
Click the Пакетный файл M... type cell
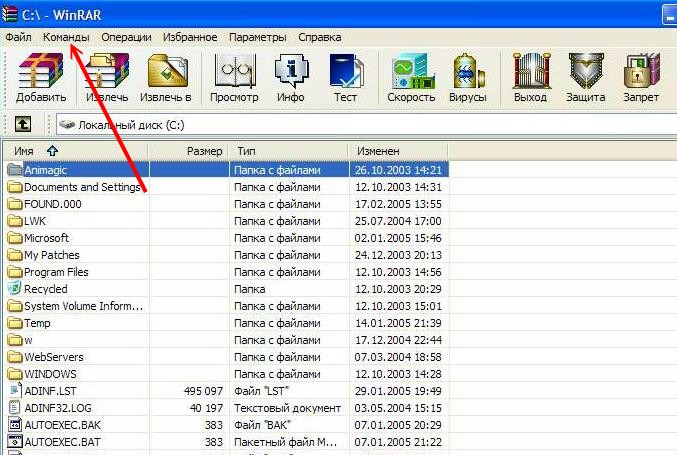tap(285, 442)
